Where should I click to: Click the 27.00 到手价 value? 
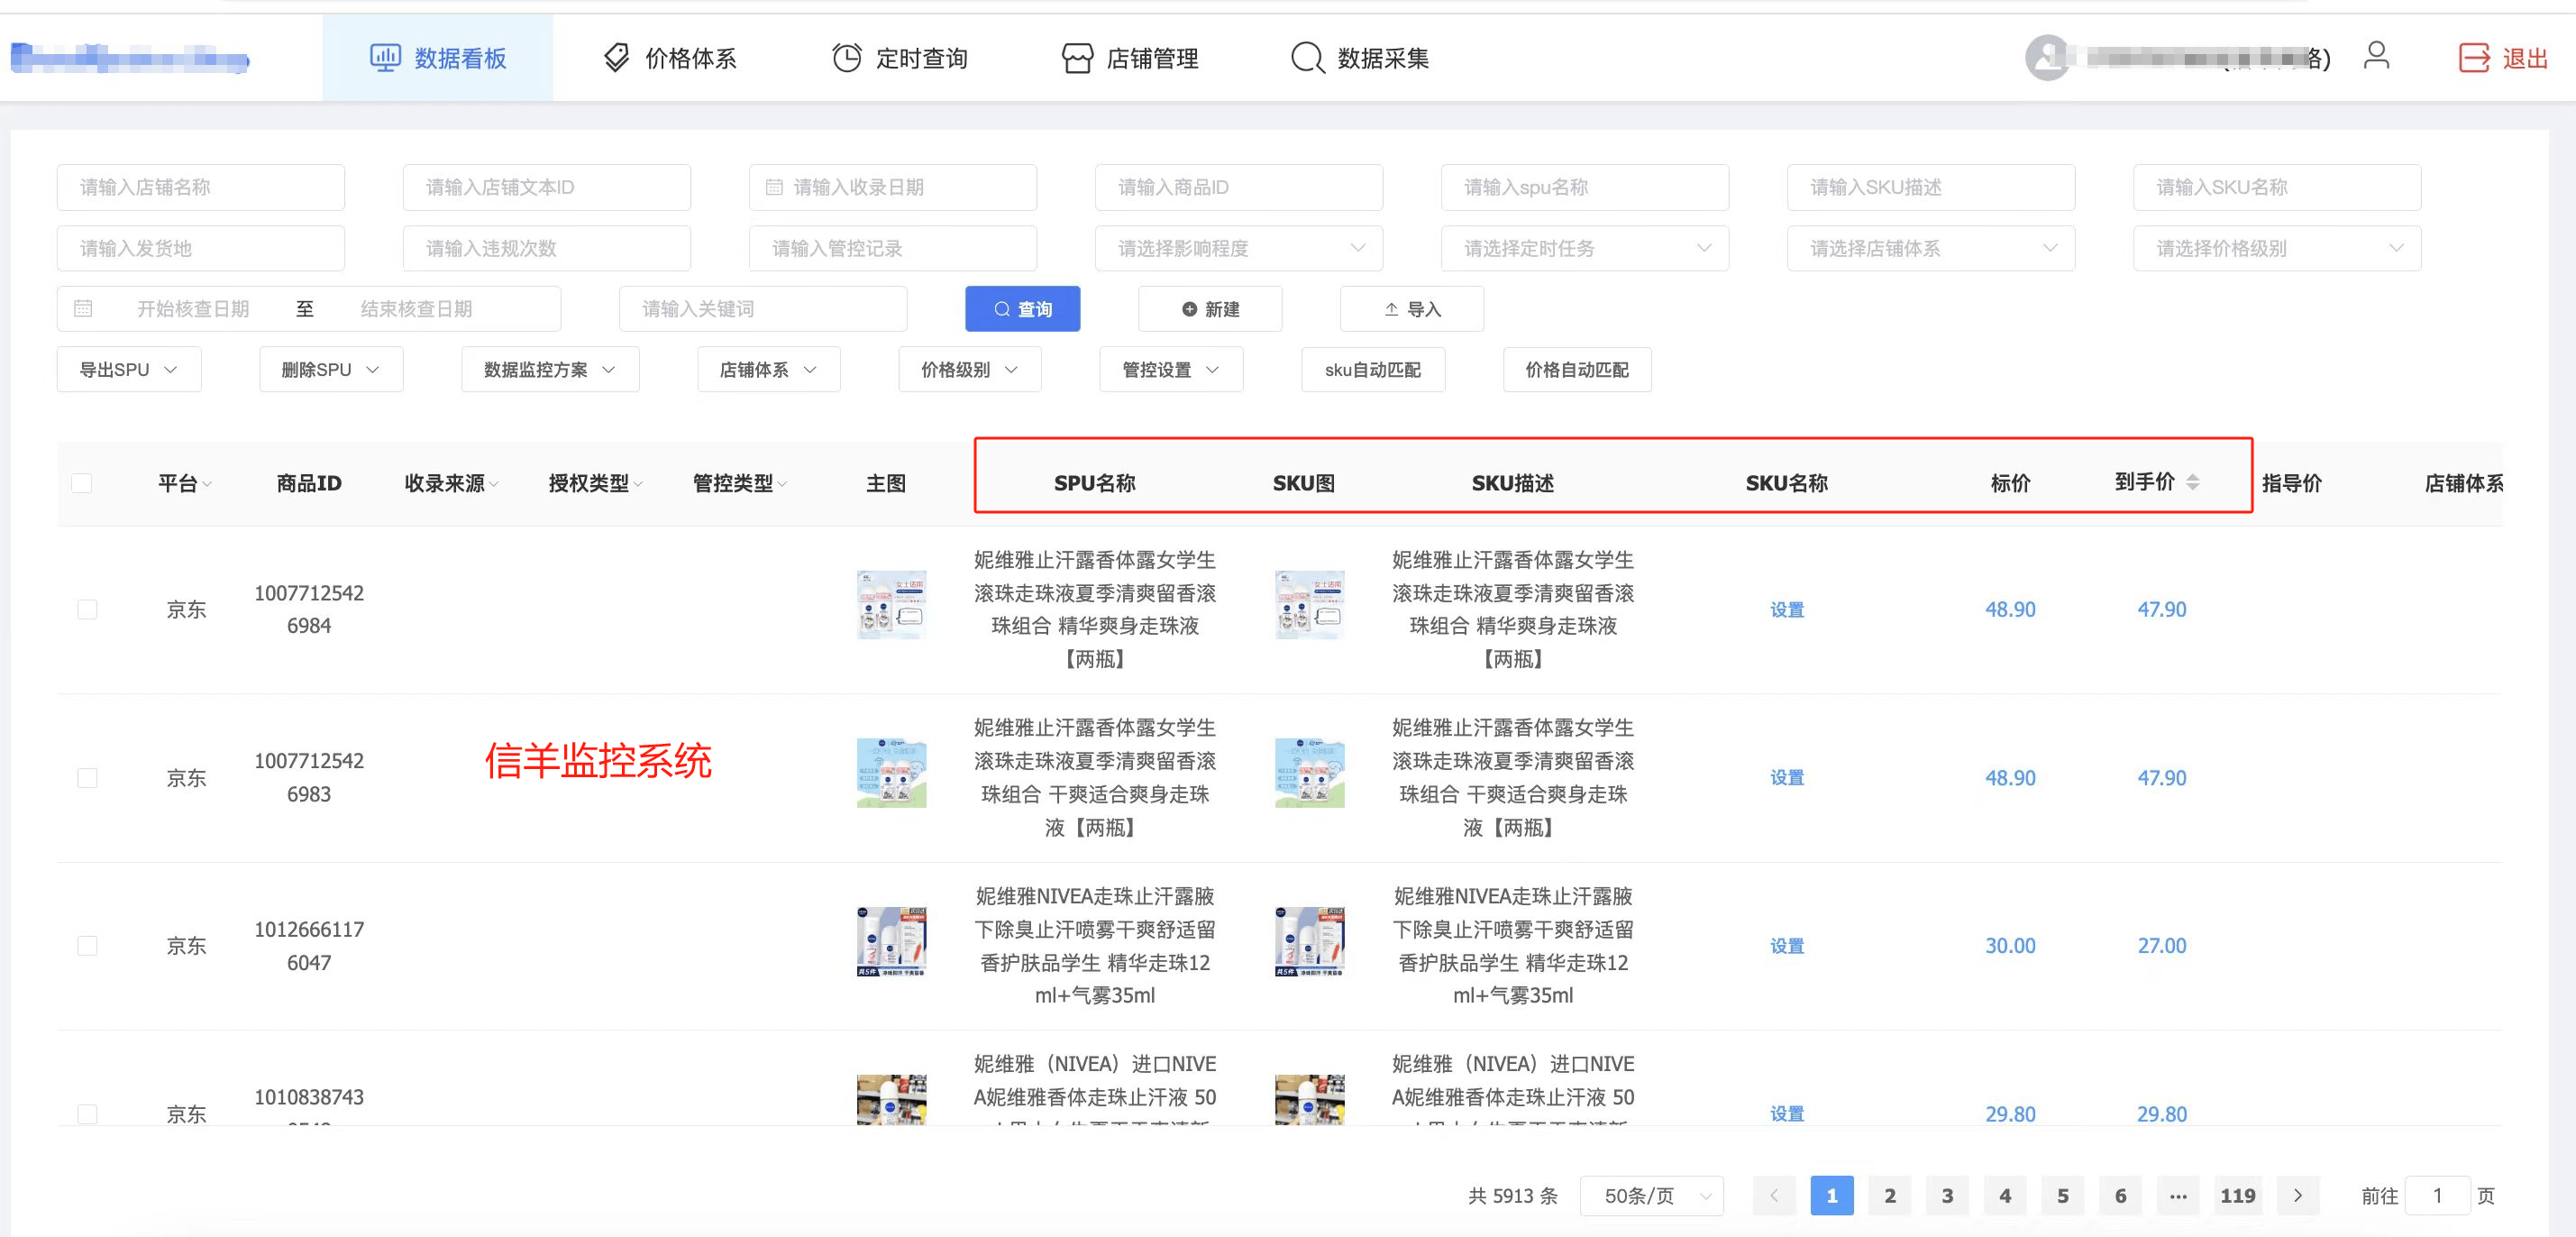click(2162, 945)
